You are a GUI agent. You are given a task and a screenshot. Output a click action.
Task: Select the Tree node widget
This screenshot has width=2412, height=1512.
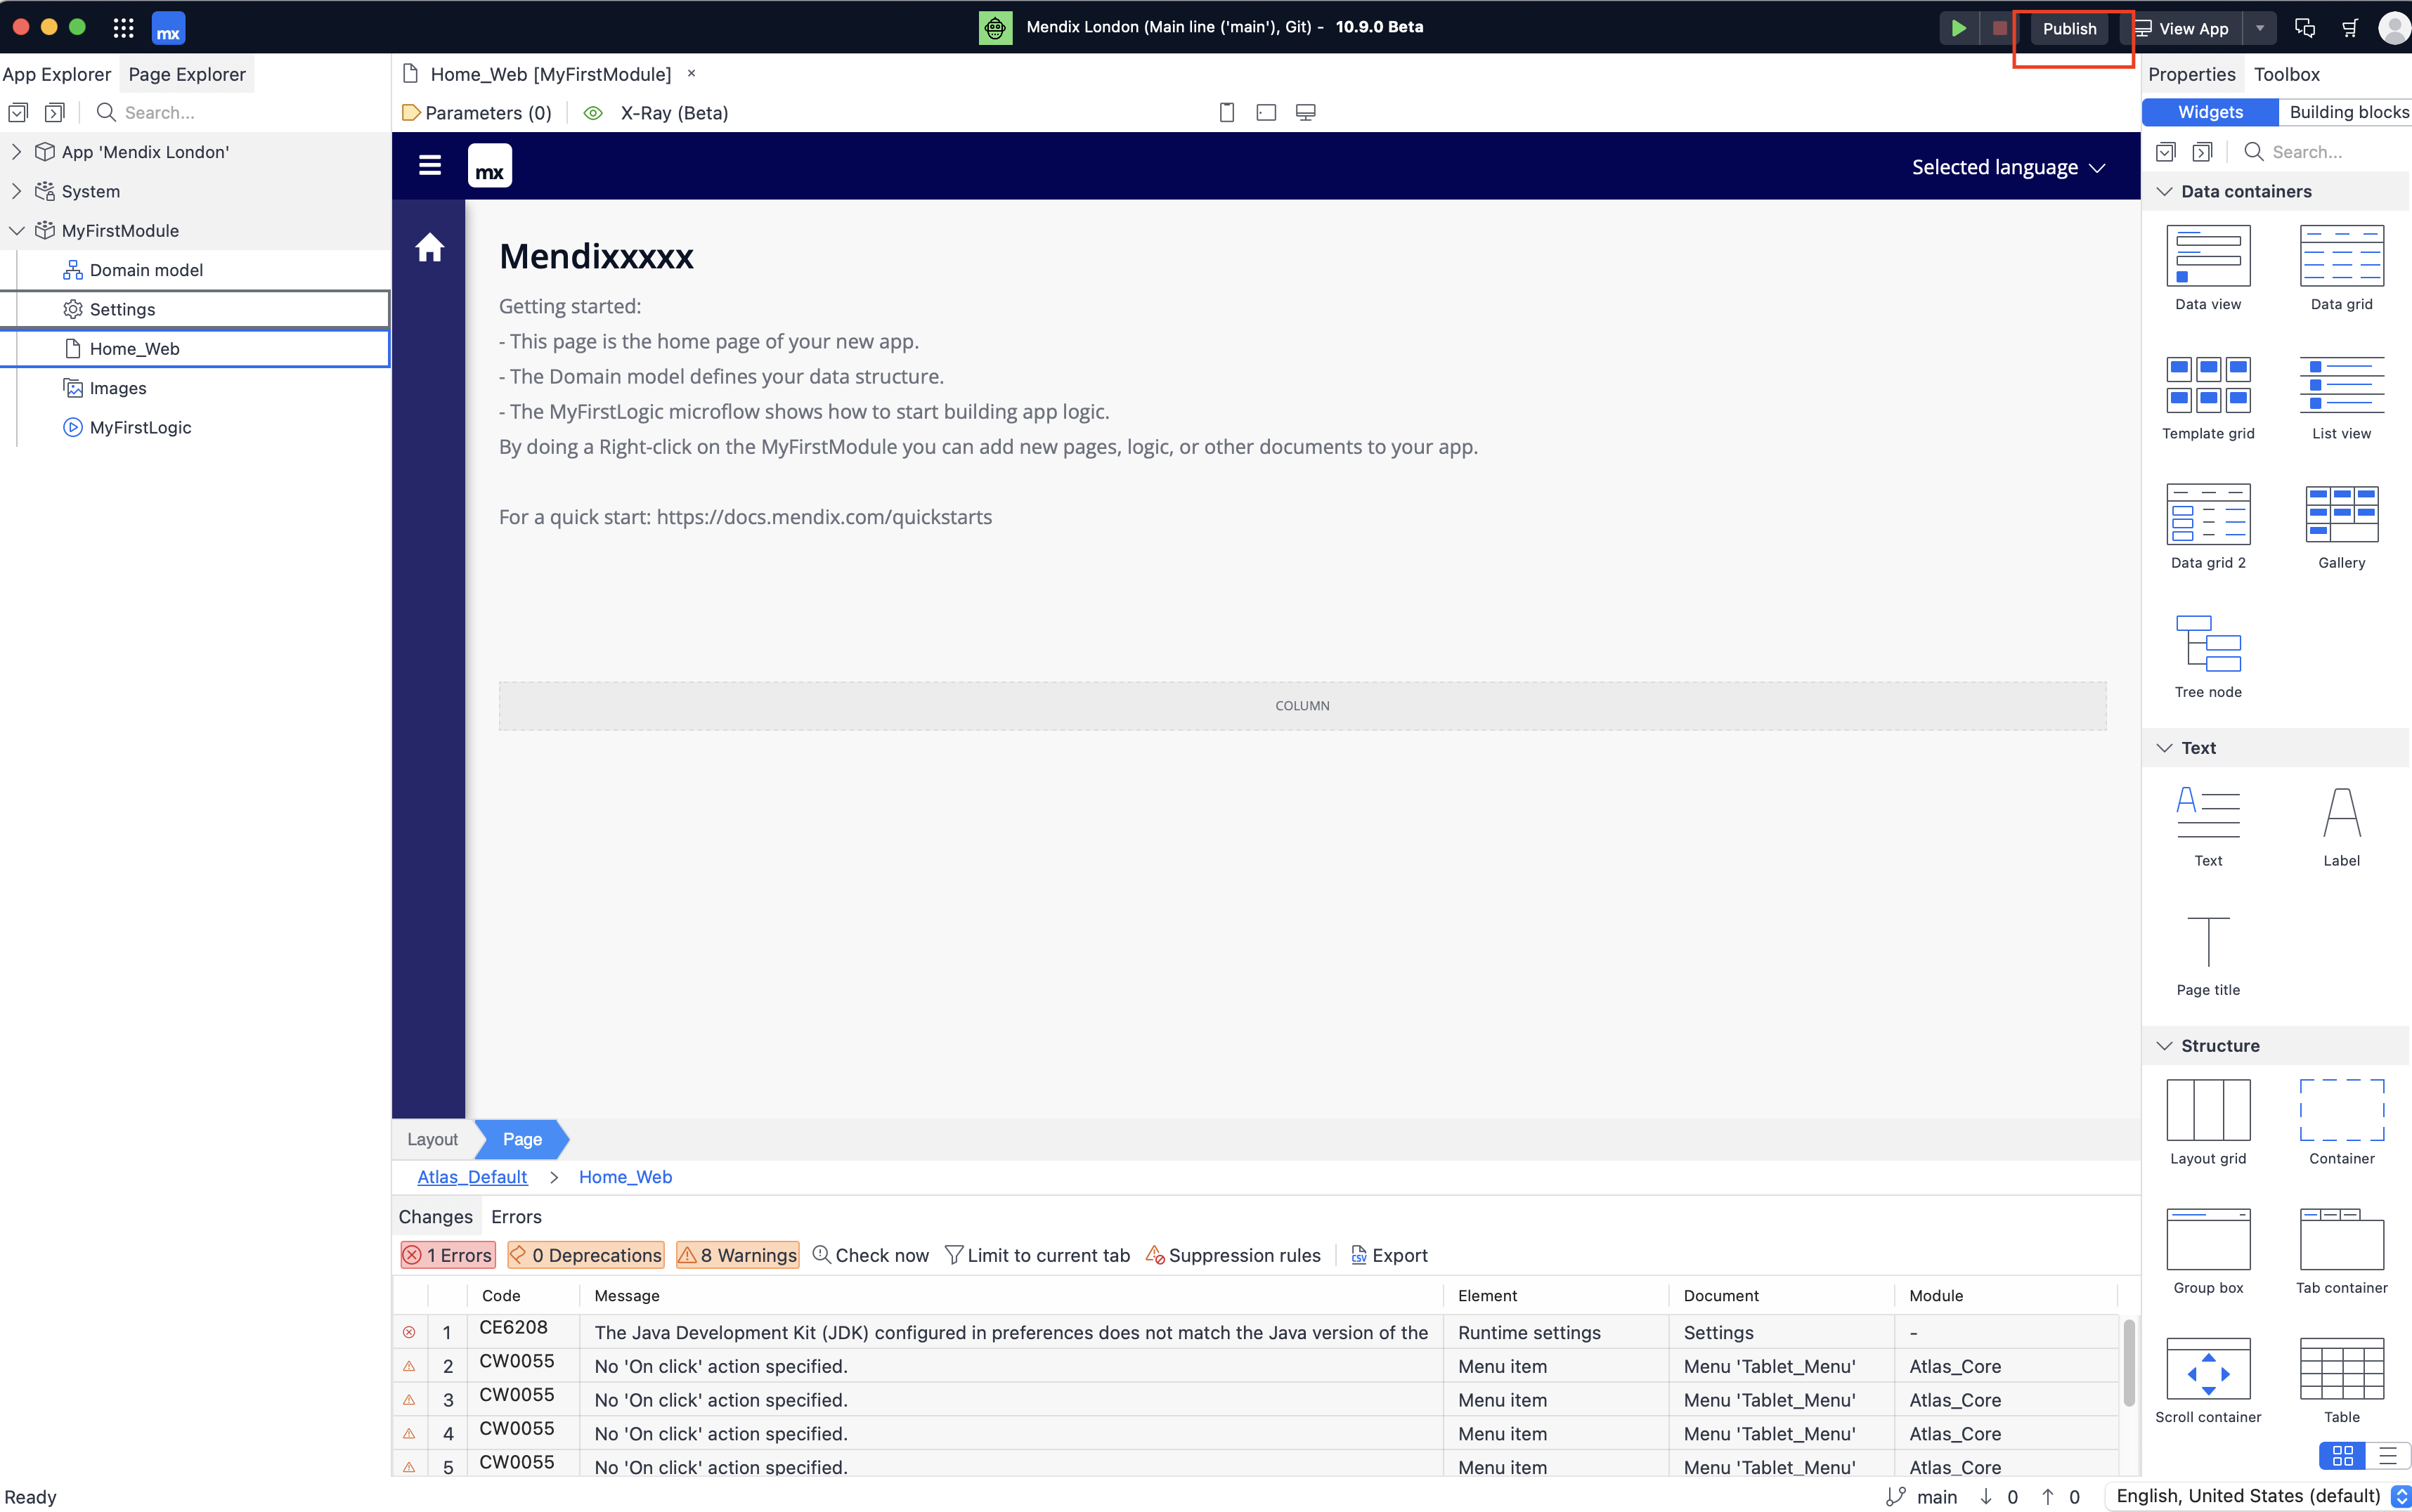(2208, 656)
